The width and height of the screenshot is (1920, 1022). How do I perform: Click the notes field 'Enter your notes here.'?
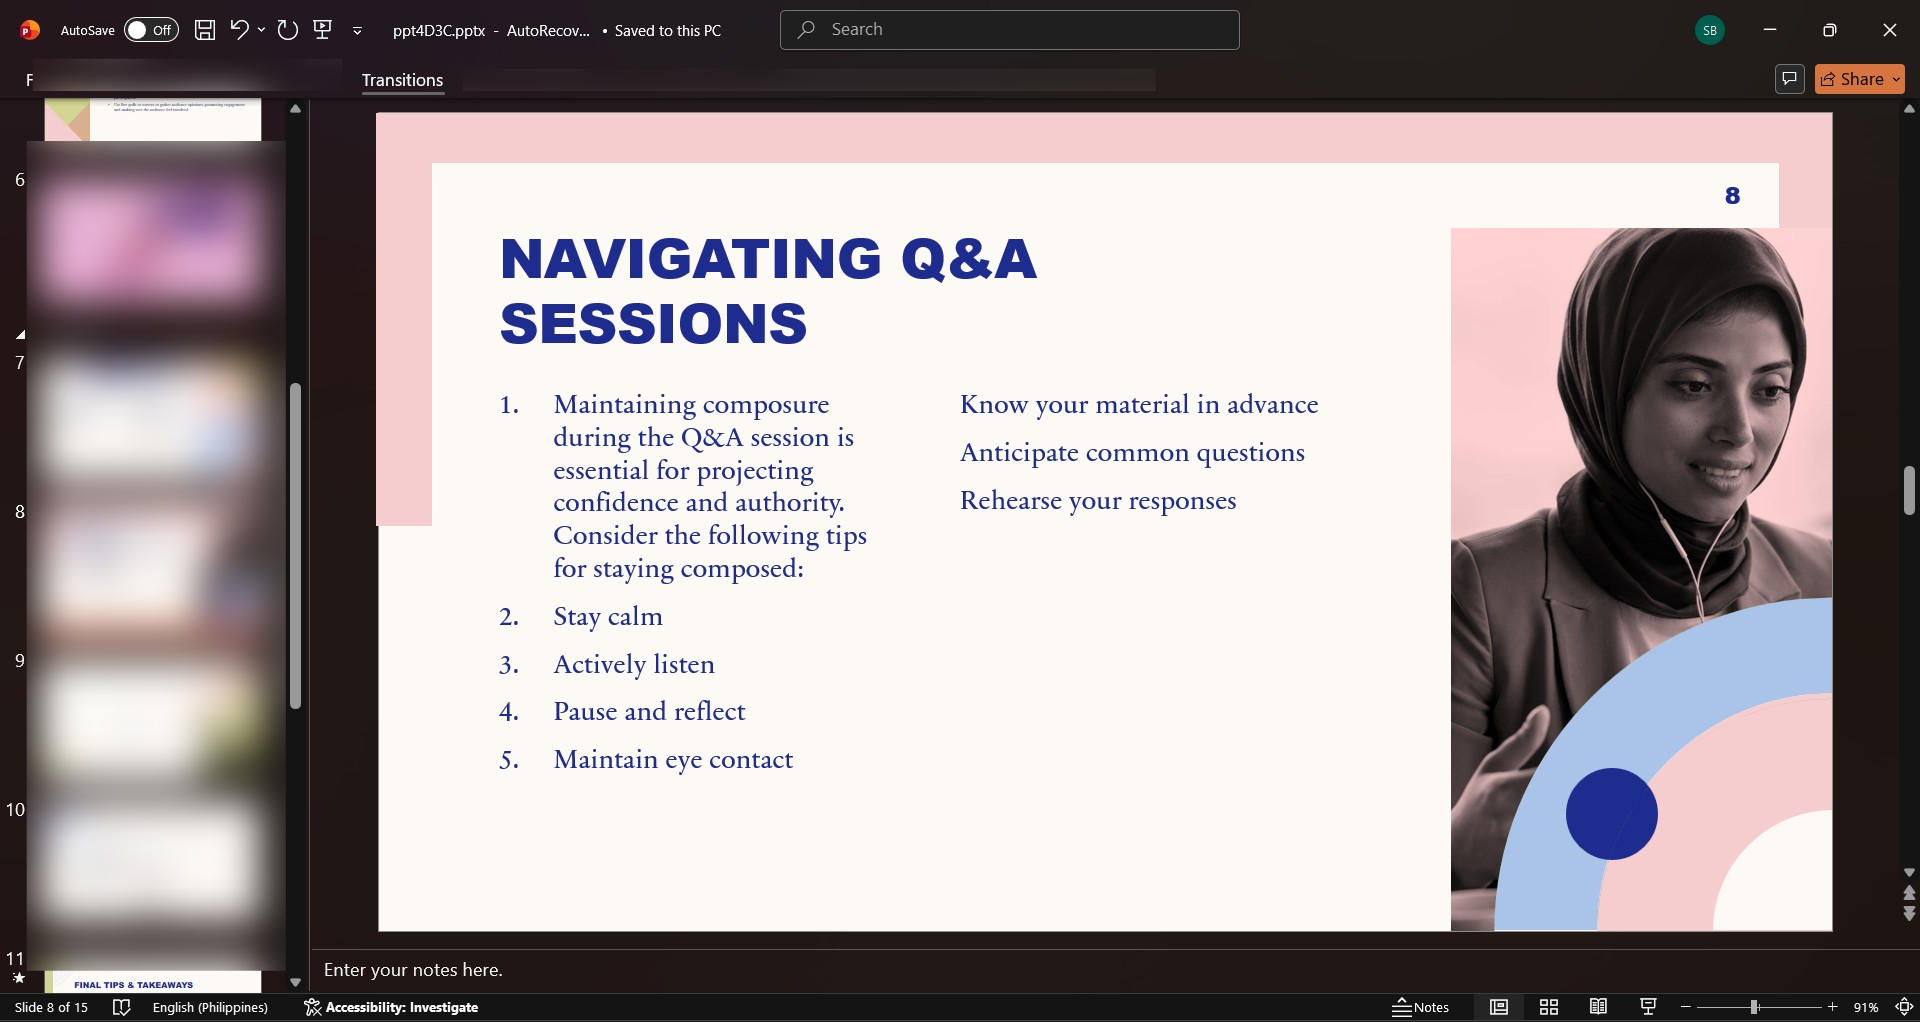413,970
